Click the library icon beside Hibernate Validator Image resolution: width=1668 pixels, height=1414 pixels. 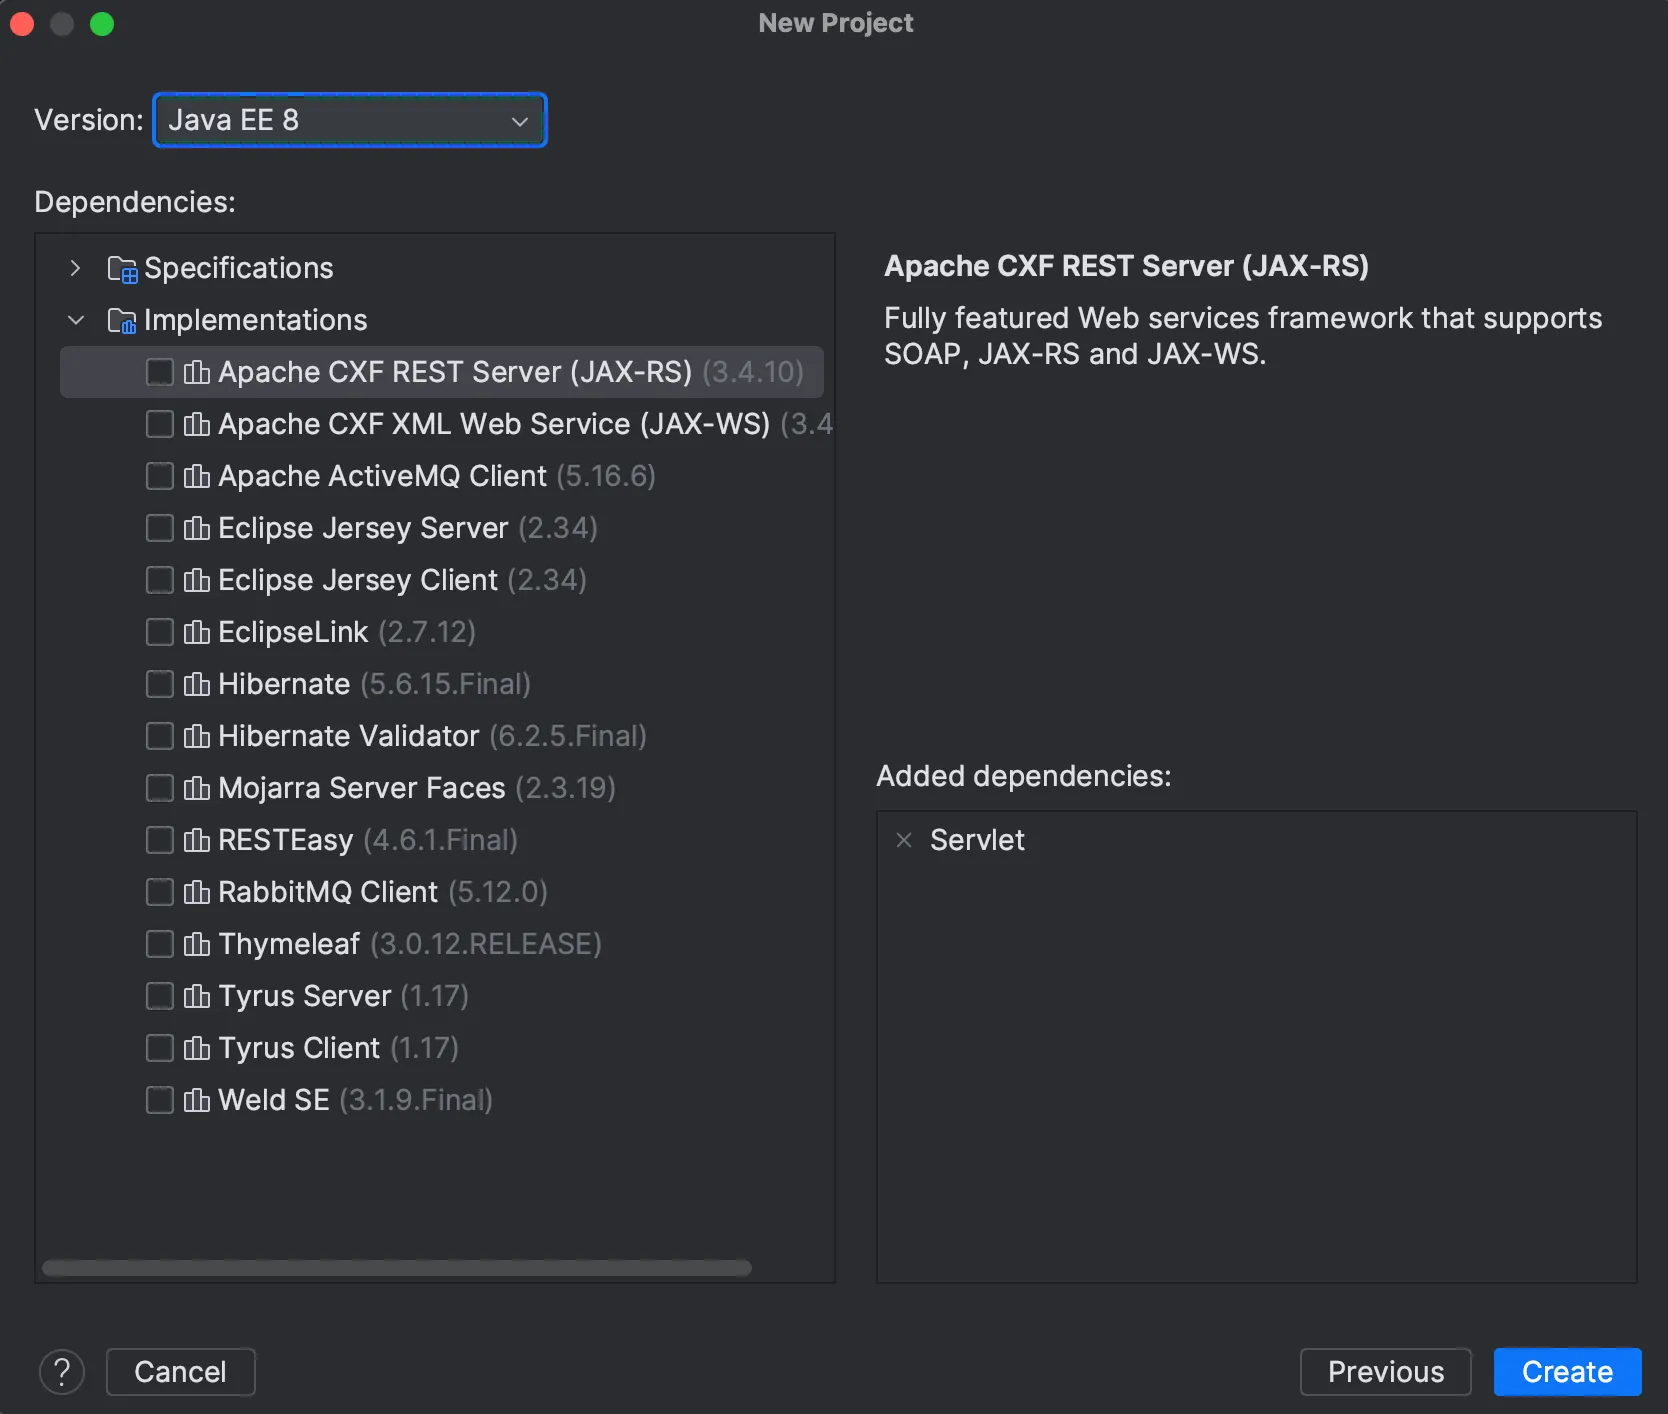(x=197, y=736)
